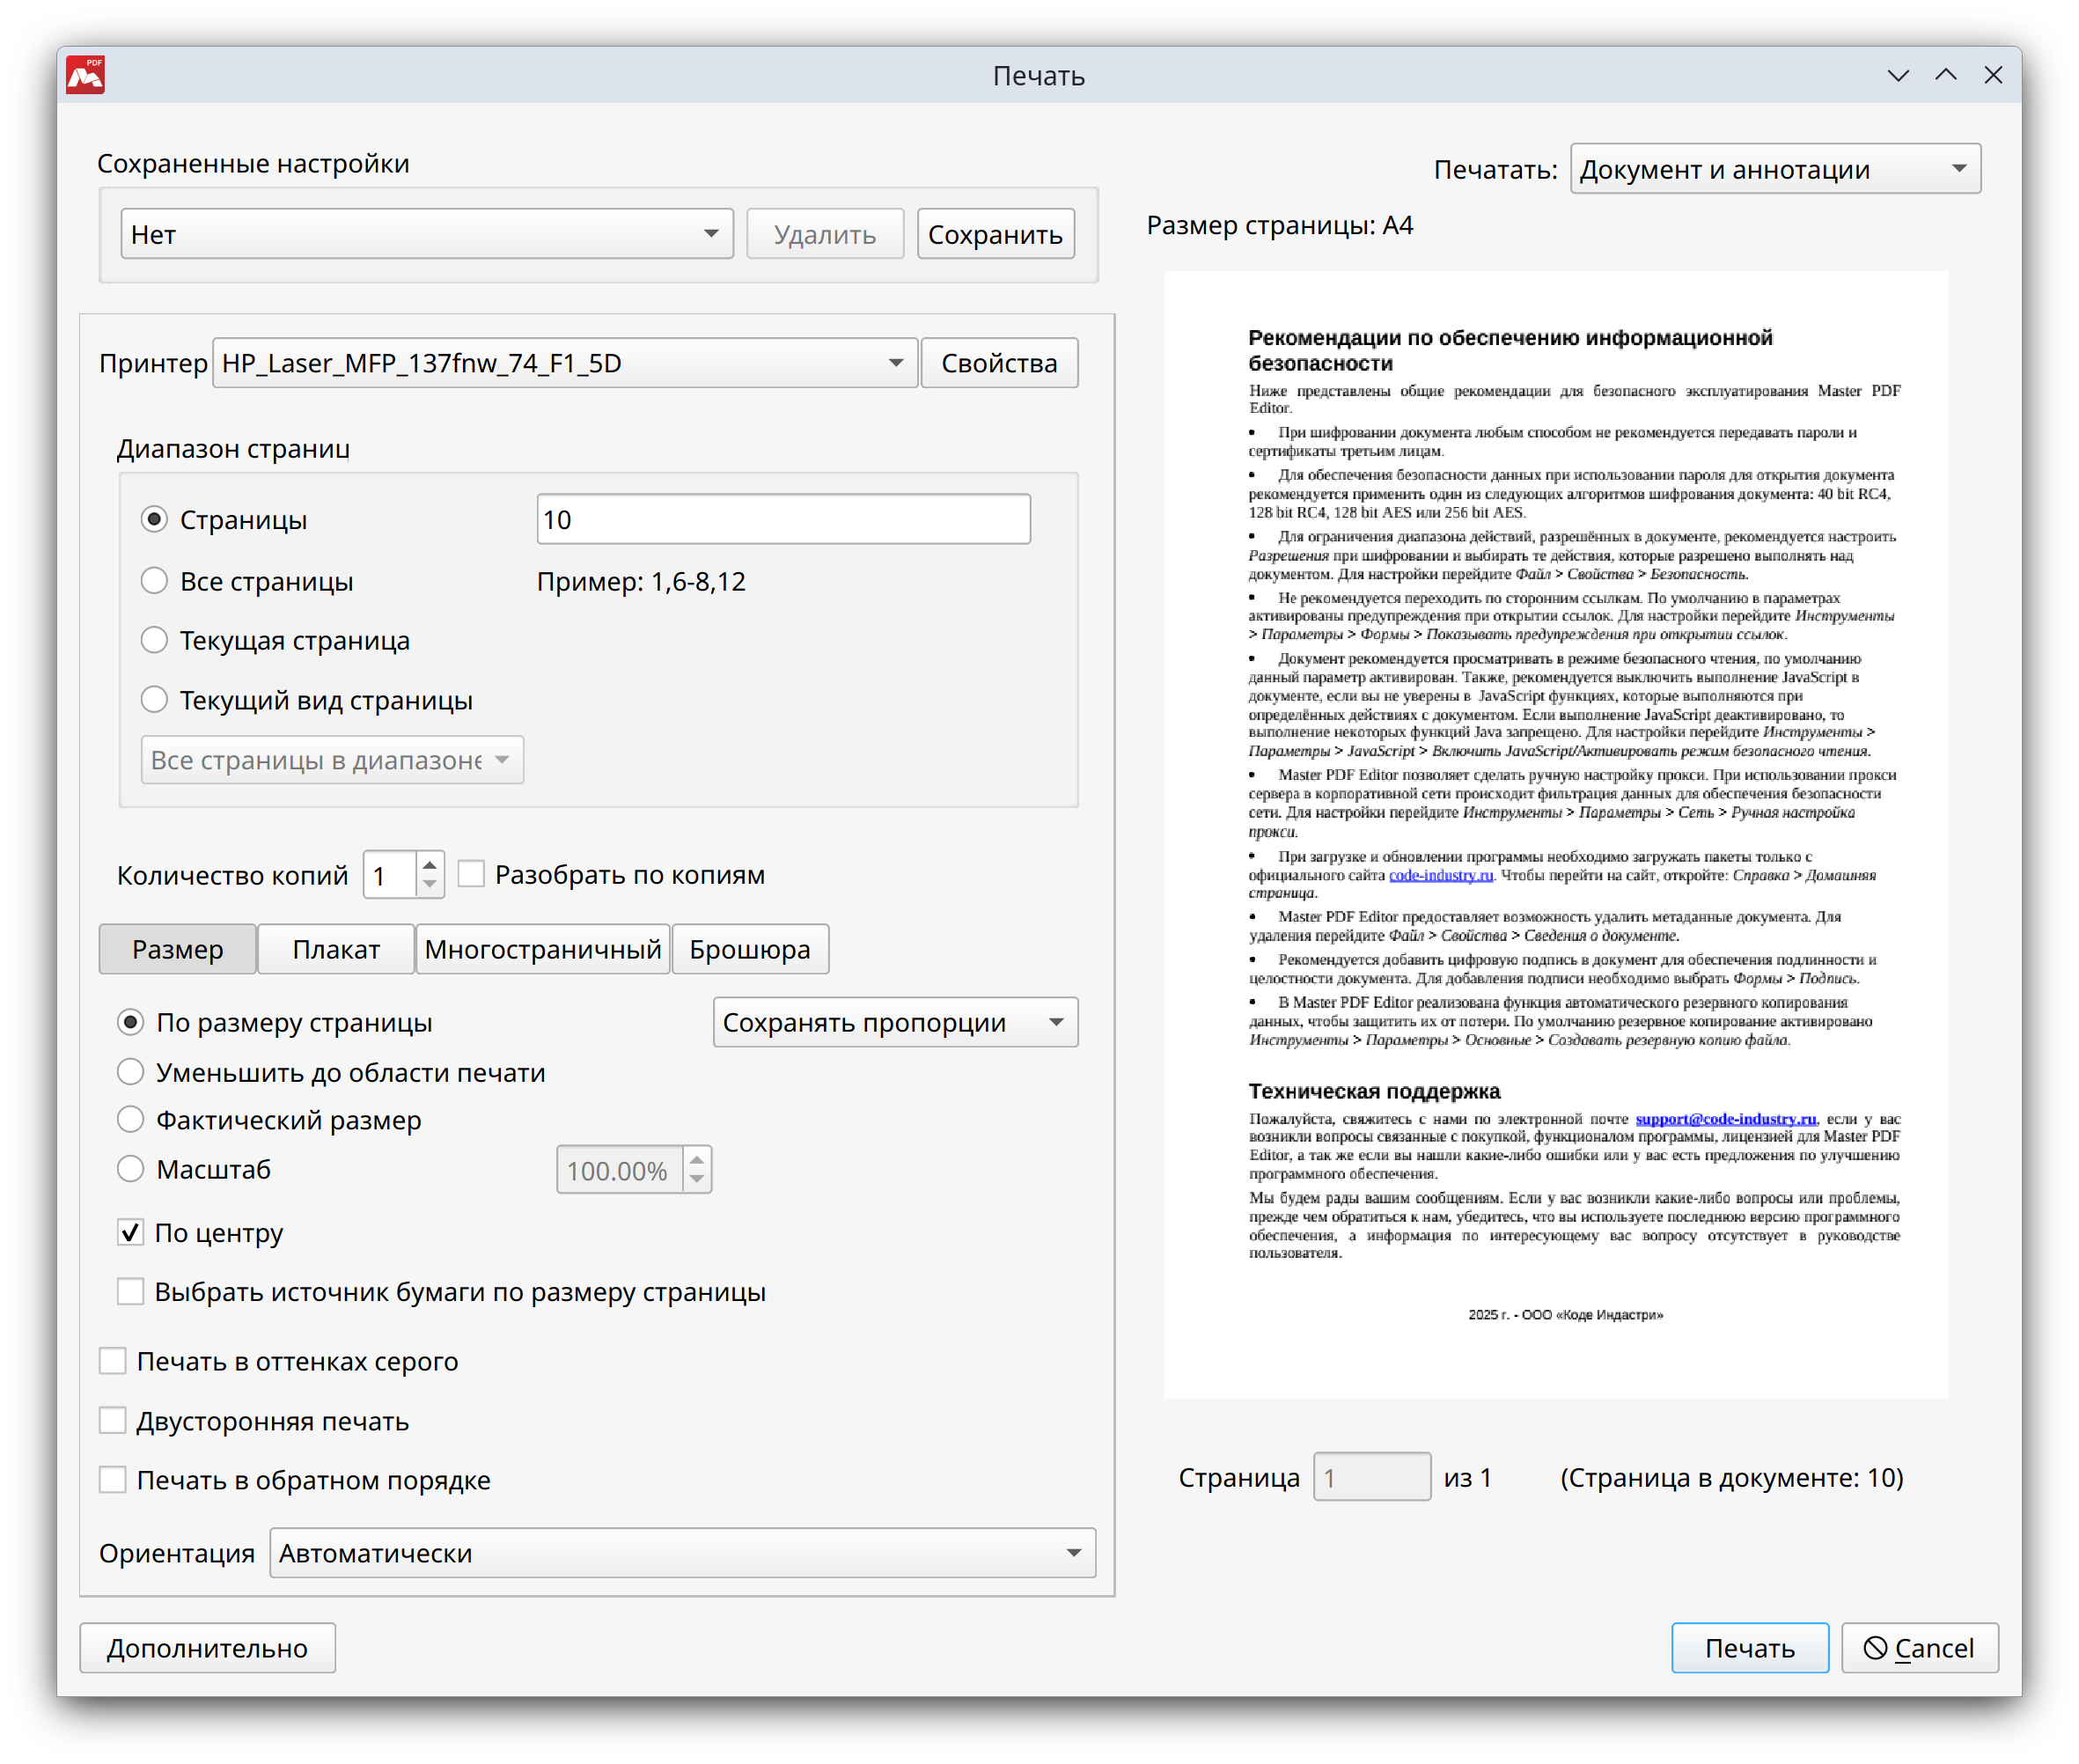The height and width of the screenshot is (1764, 2079).
Task: Click the page range input showing 10
Action: coord(782,519)
